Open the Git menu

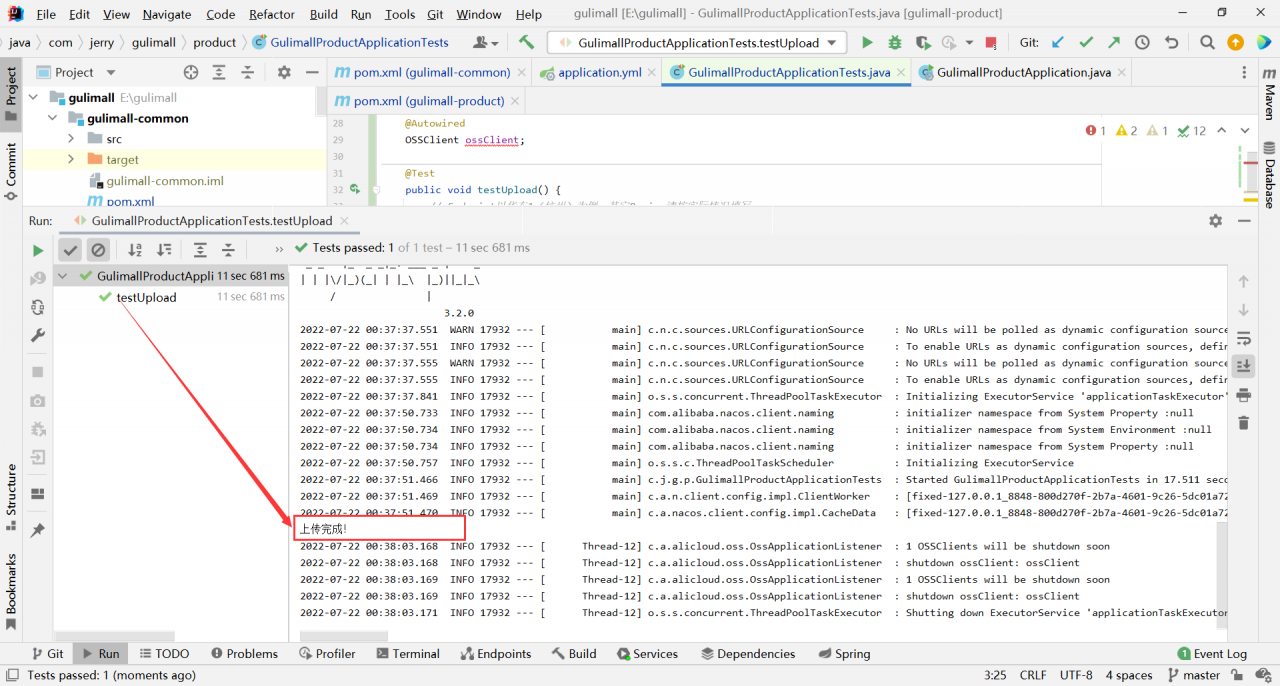[x=435, y=14]
